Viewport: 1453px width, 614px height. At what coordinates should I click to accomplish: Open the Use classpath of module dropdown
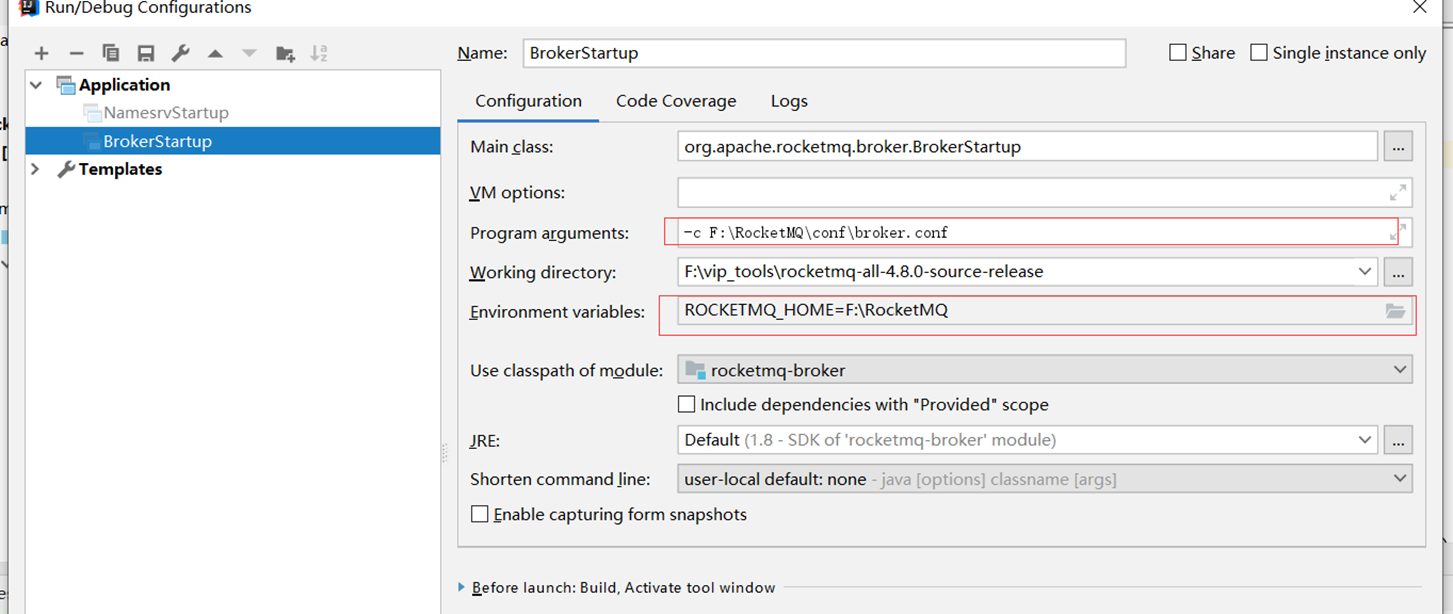point(1045,370)
